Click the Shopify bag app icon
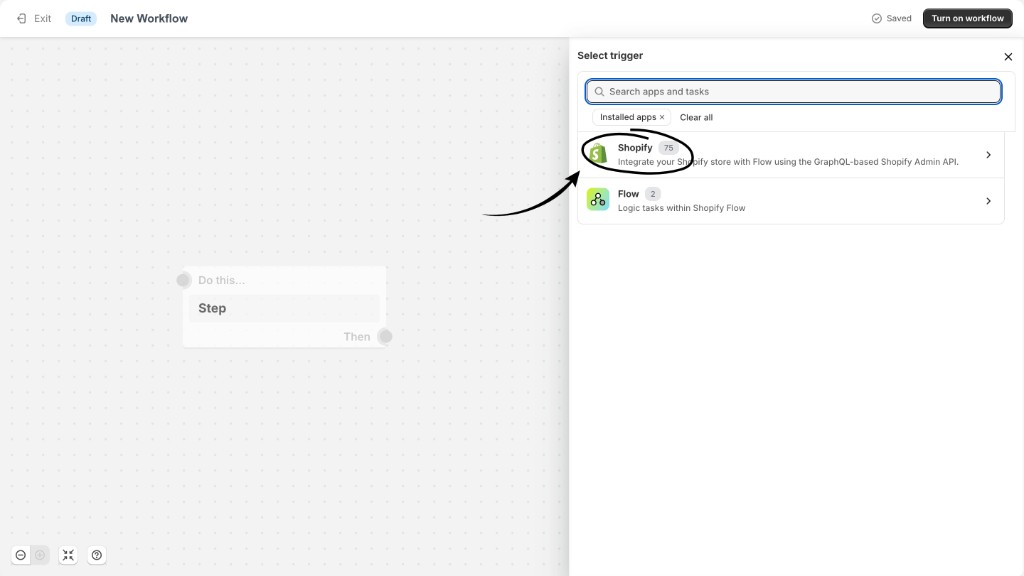Image resolution: width=1024 pixels, height=576 pixels. click(598, 153)
